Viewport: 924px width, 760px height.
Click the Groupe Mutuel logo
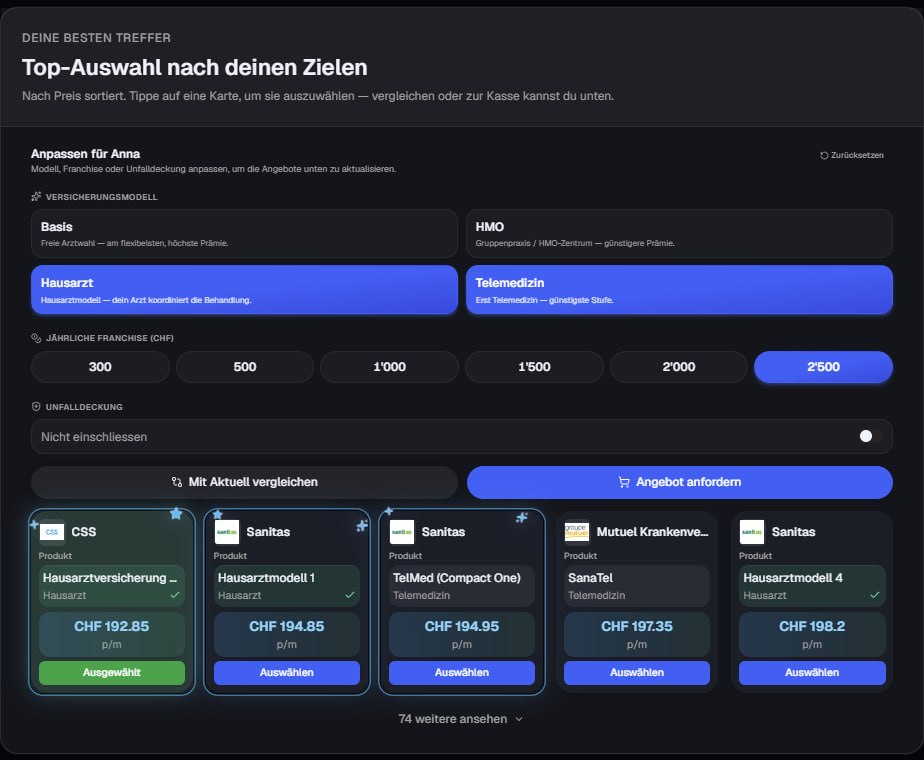point(576,531)
